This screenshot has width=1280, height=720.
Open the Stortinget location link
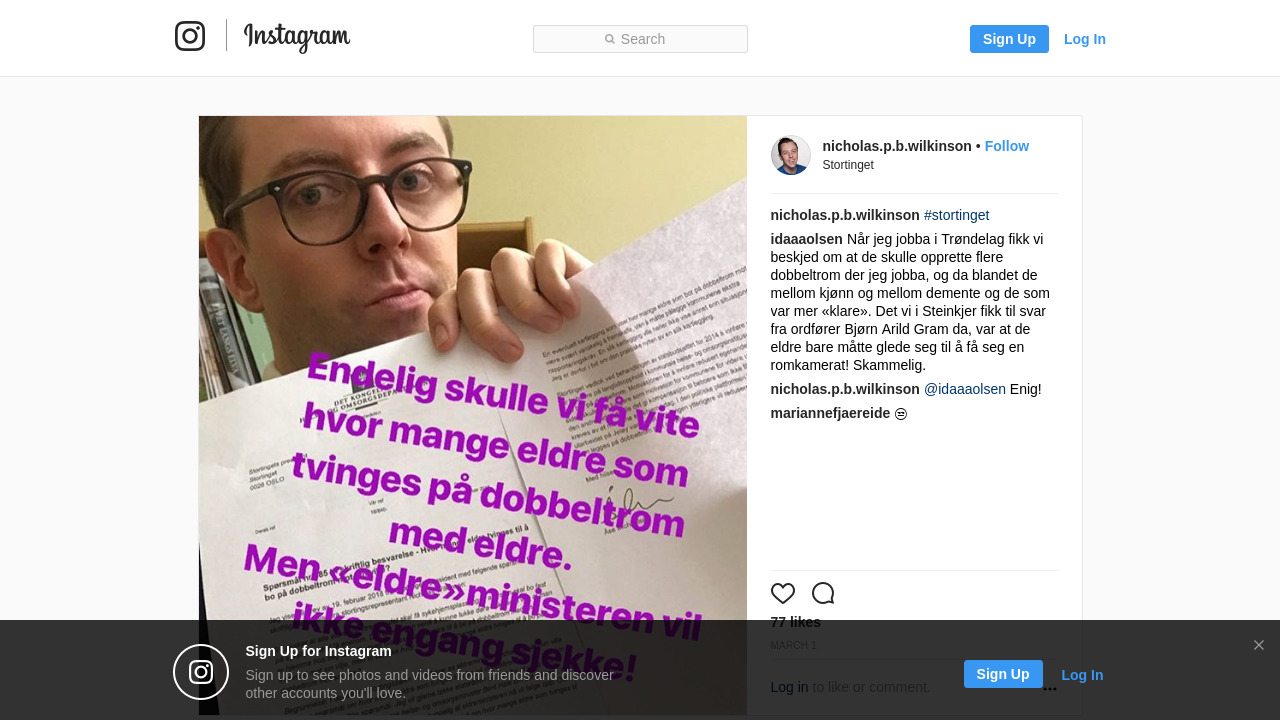[x=848, y=165]
